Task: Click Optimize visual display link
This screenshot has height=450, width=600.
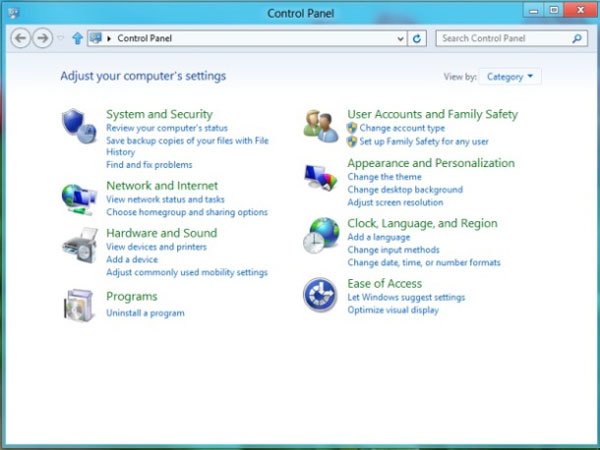Action: pos(393,310)
